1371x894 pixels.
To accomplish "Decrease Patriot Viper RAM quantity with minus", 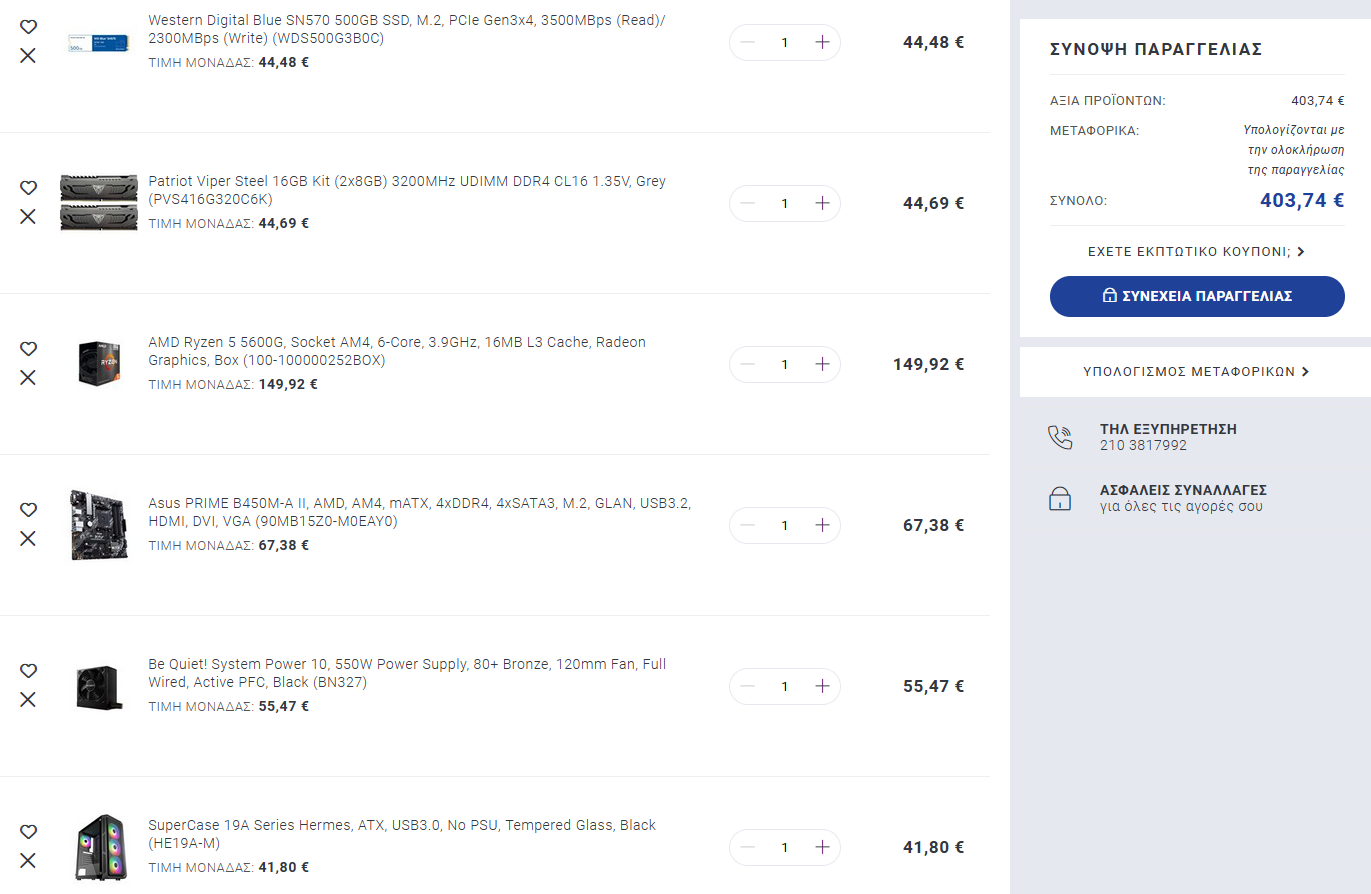I will click(x=747, y=203).
